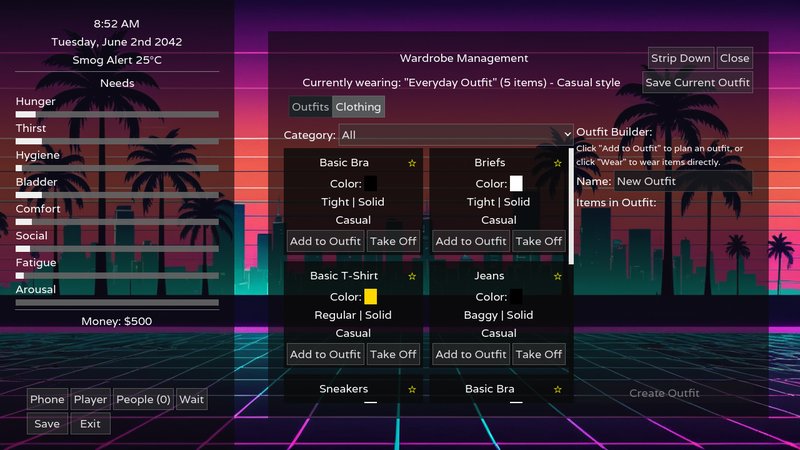Save the current outfit

pos(697,83)
